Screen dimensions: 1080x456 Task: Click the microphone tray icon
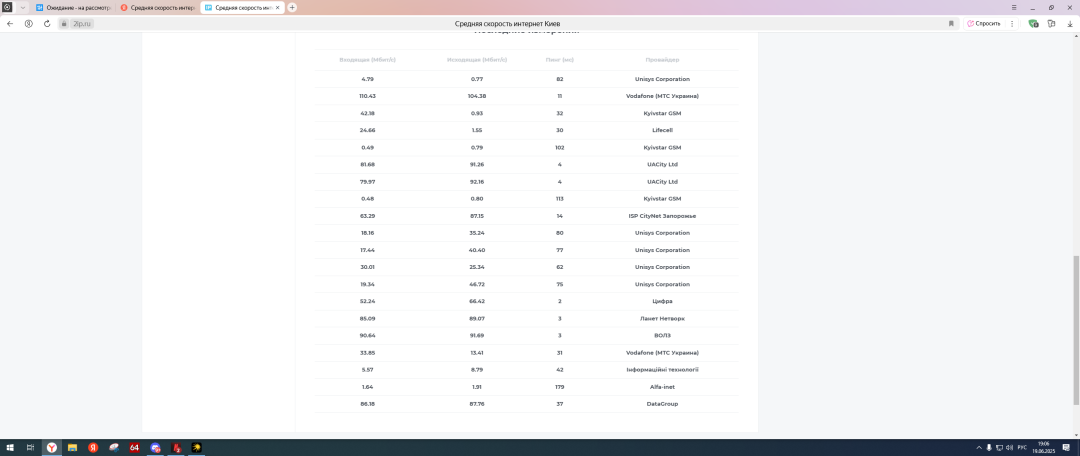click(989, 448)
